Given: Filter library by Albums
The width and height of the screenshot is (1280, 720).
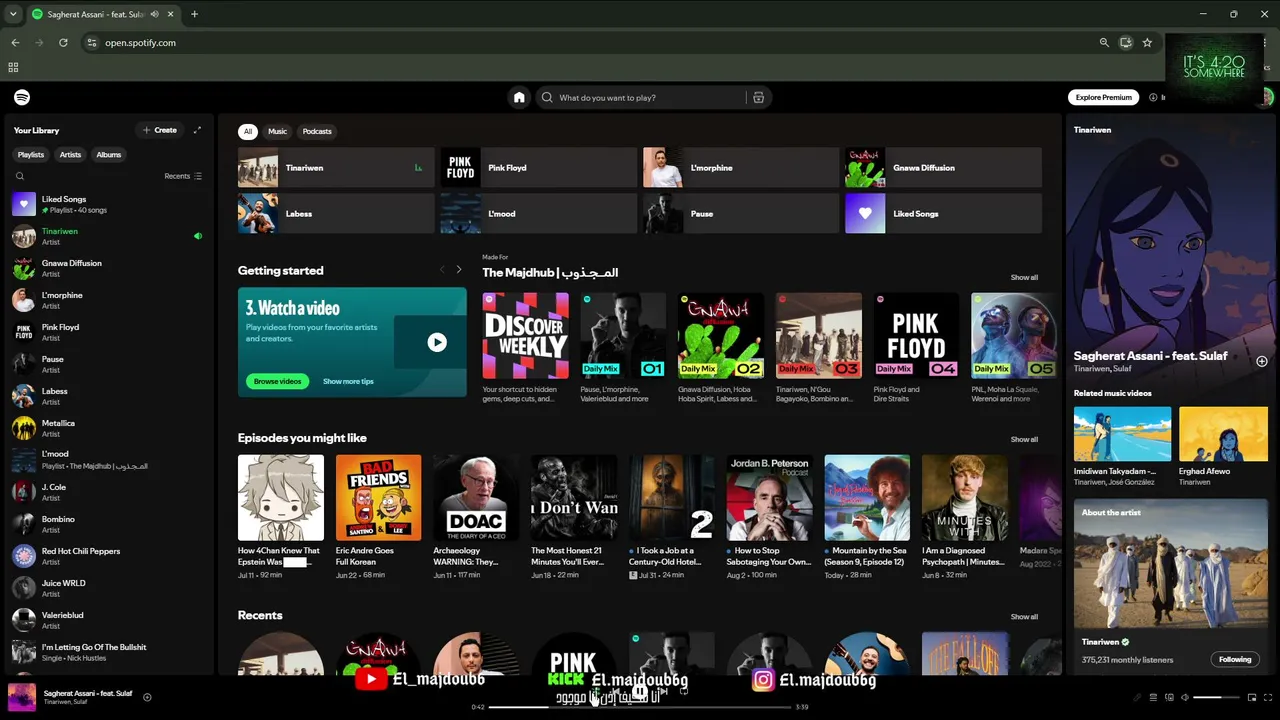Looking at the screenshot, I should click(x=109, y=155).
